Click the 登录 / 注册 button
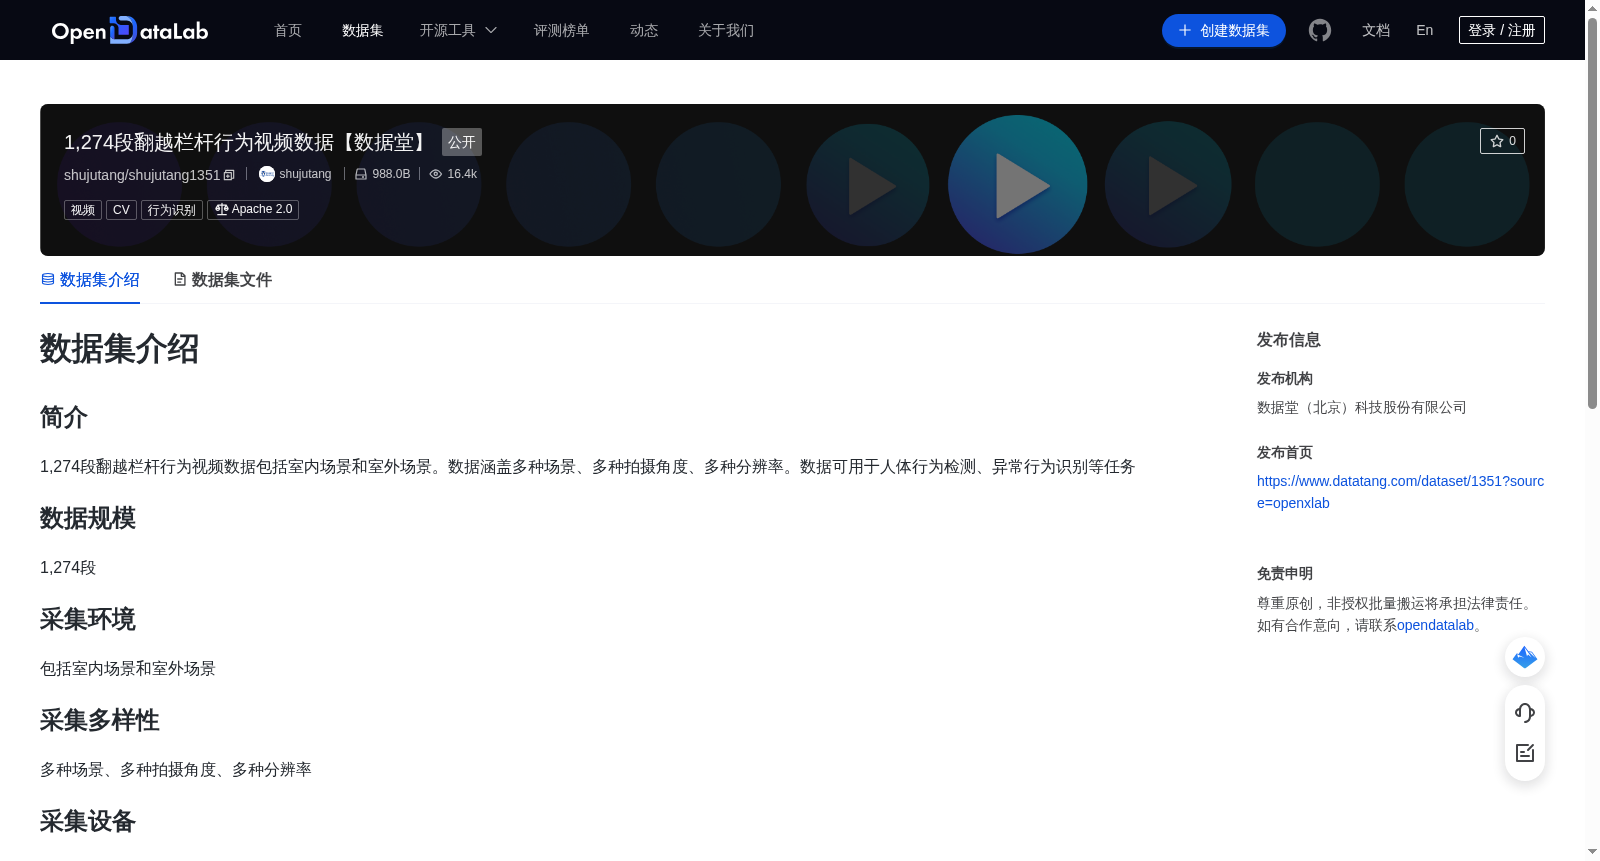 coord(1502,30)
